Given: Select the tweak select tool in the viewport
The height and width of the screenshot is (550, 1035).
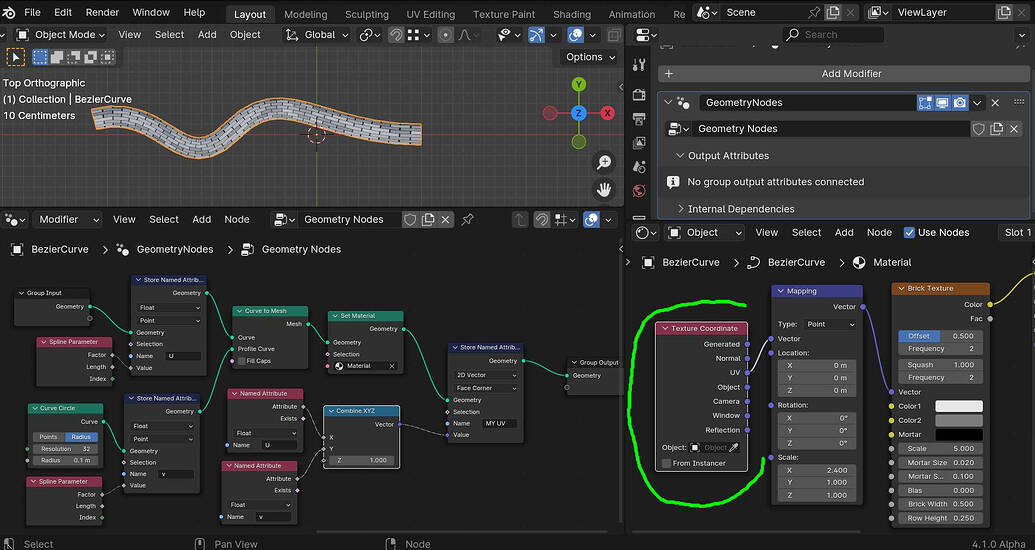Looking at the screenshot, I should [x=15, y=57].
